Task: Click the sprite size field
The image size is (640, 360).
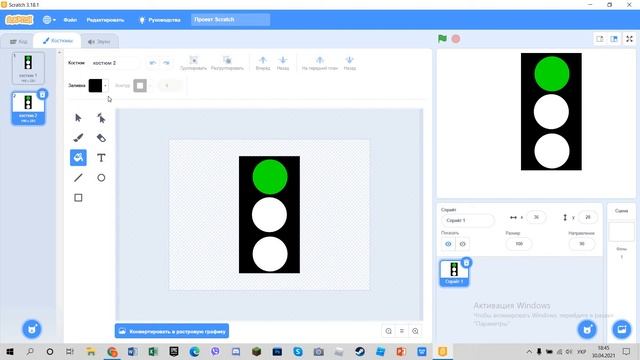Action: click(519, 244)
